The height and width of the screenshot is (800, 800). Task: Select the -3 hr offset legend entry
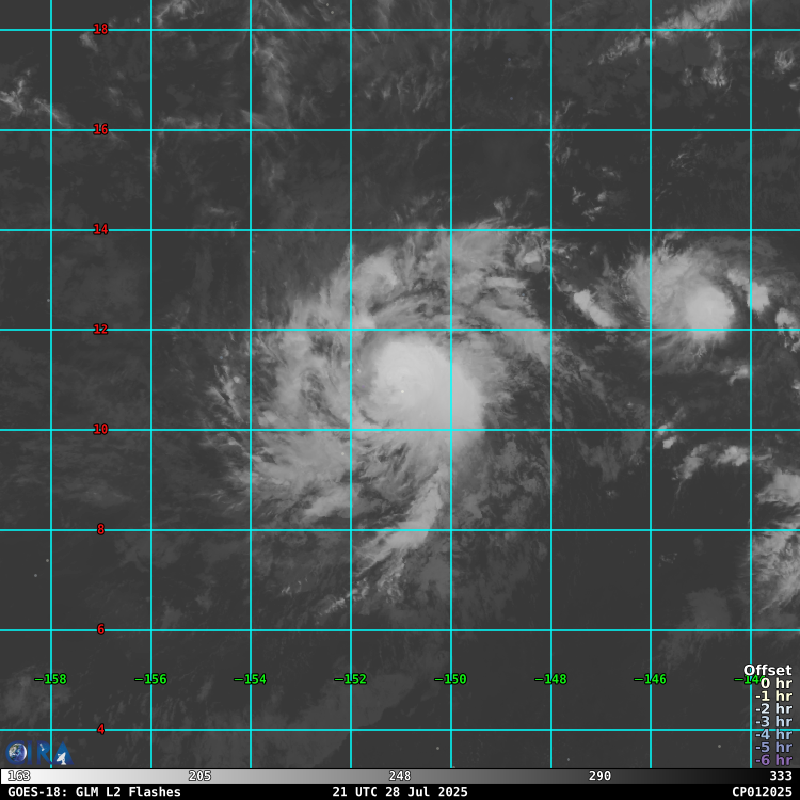point(773,722)
